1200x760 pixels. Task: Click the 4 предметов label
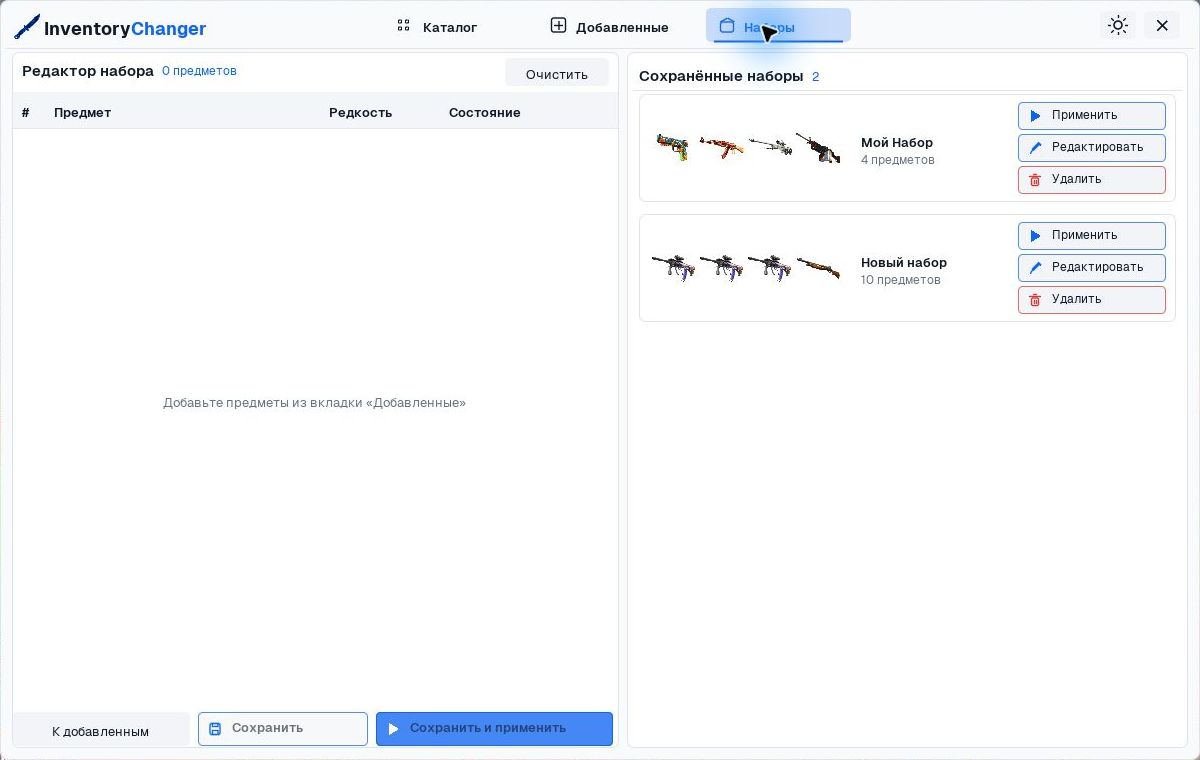[x=898, y=160]
